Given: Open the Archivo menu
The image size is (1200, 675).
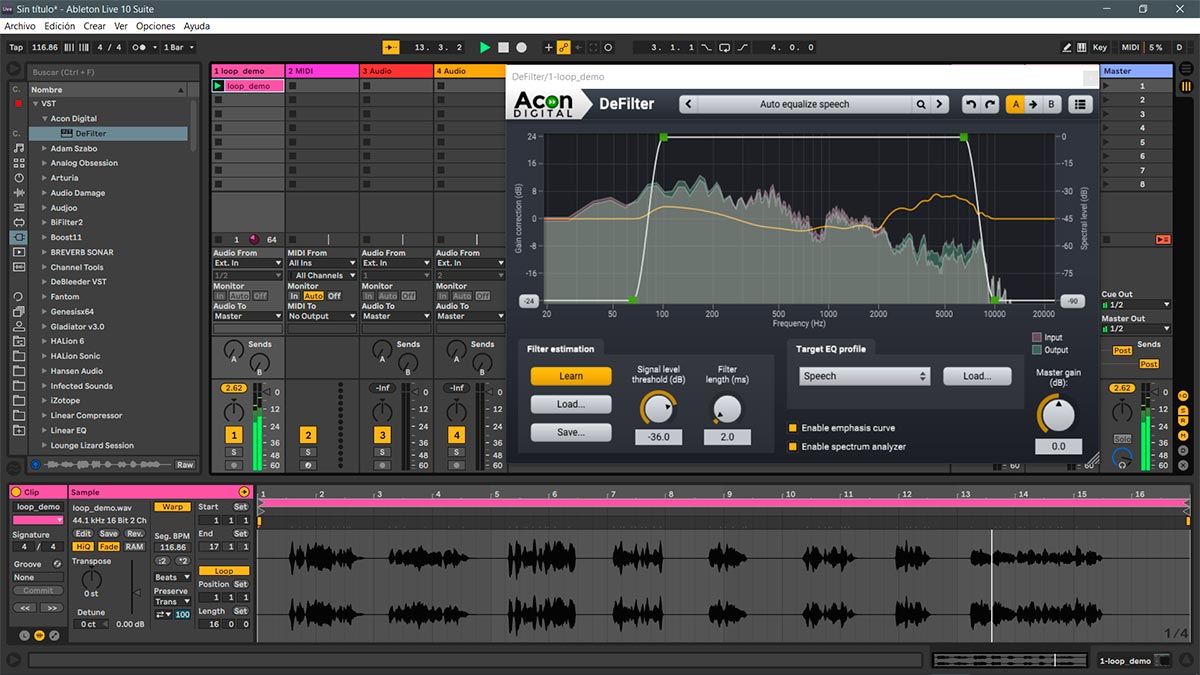Looking at the screenshot, I should [20, 26].
